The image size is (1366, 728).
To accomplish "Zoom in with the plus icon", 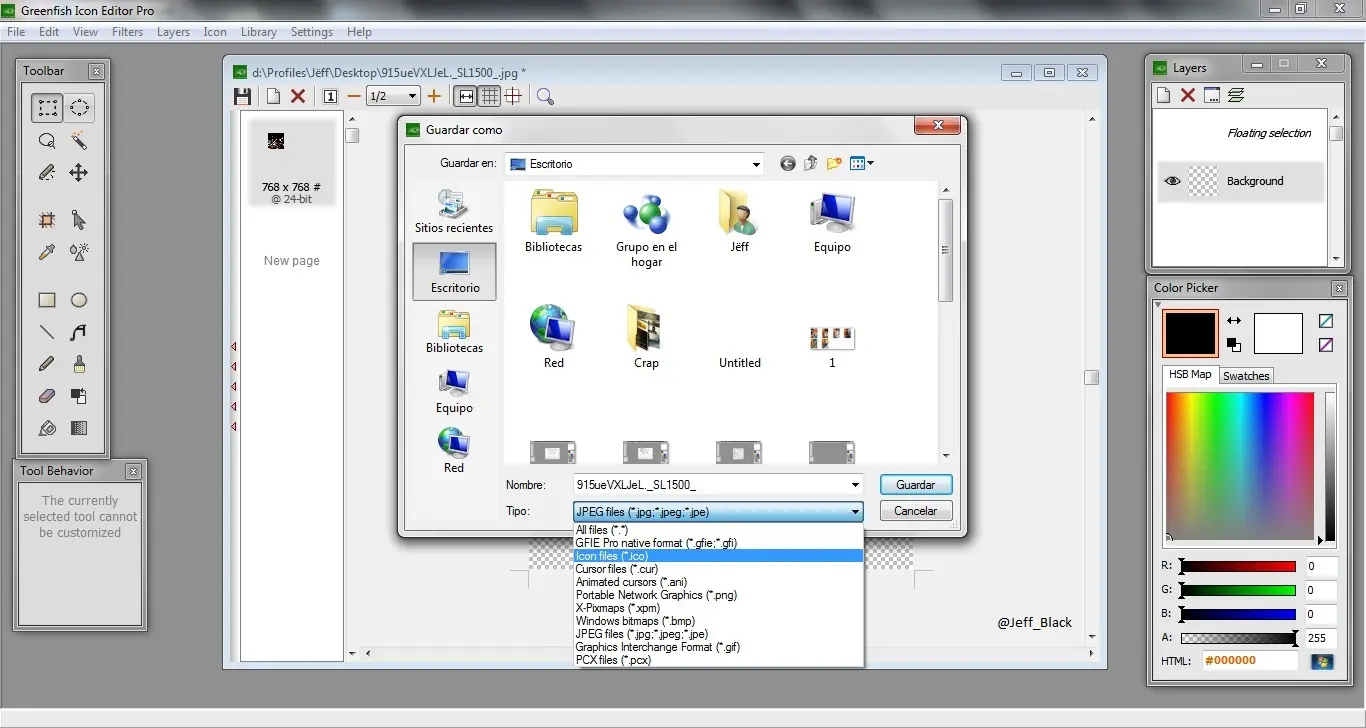I will click(x=434, y=96).
